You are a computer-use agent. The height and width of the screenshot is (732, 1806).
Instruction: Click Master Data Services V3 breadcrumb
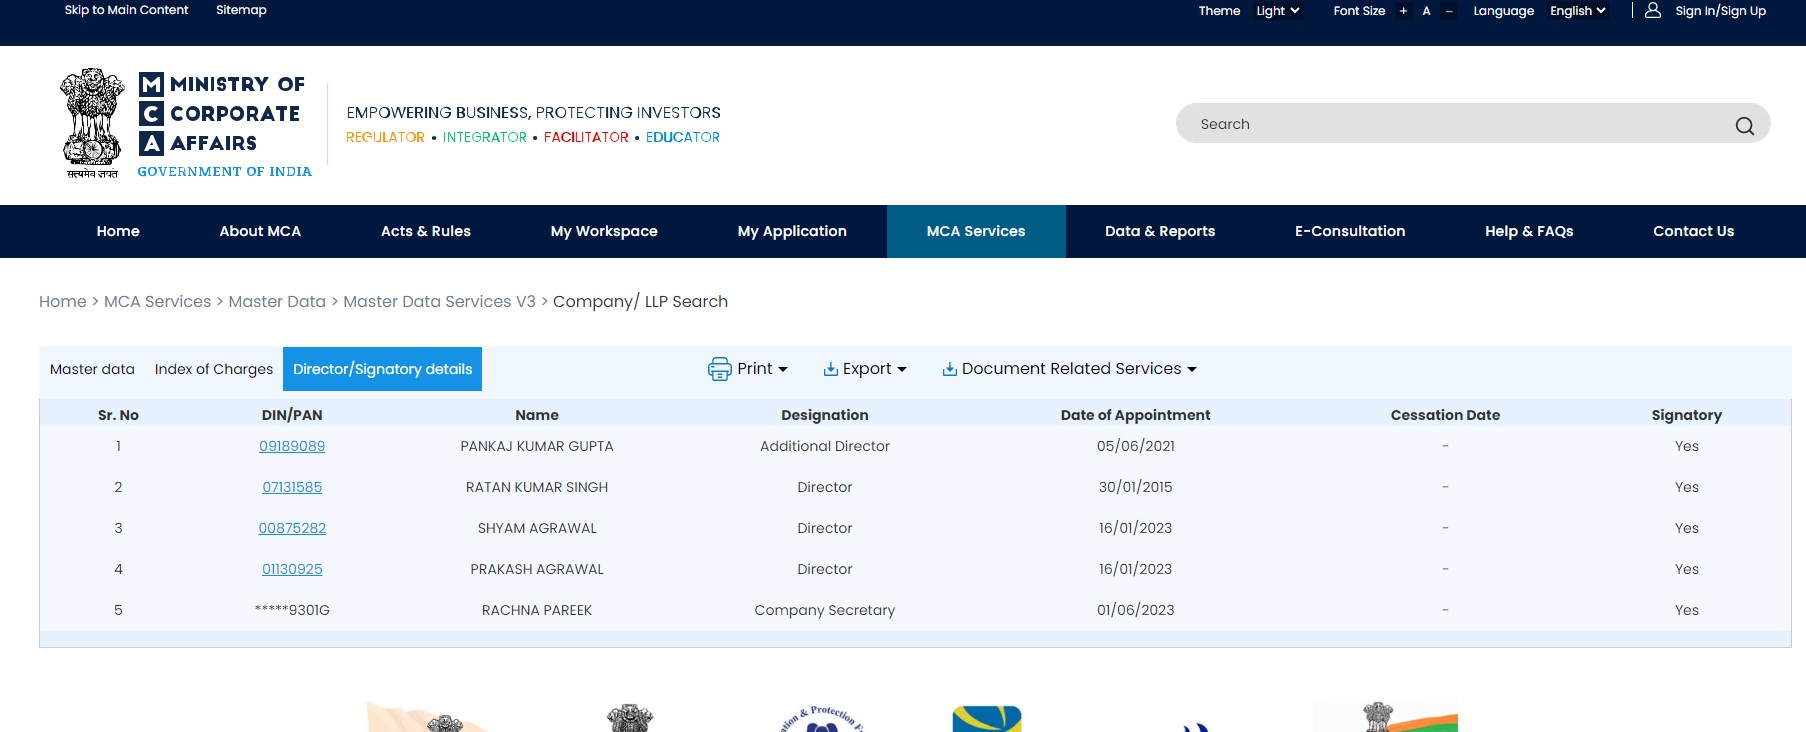point(439,301)
